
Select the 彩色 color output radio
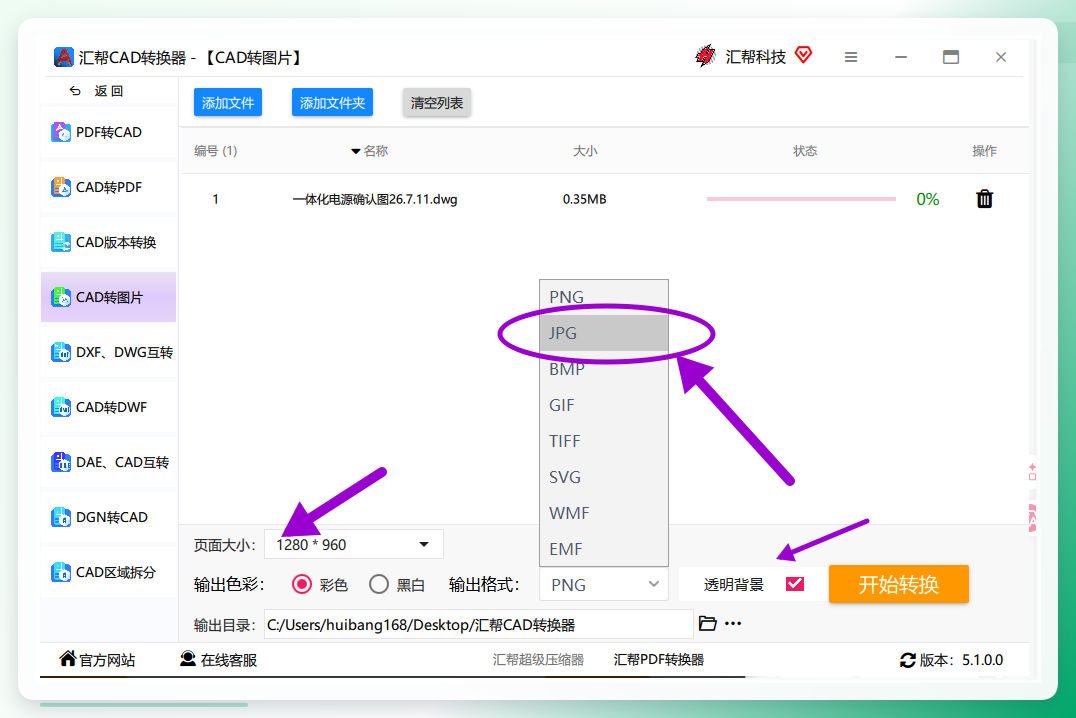coord(302,584)
